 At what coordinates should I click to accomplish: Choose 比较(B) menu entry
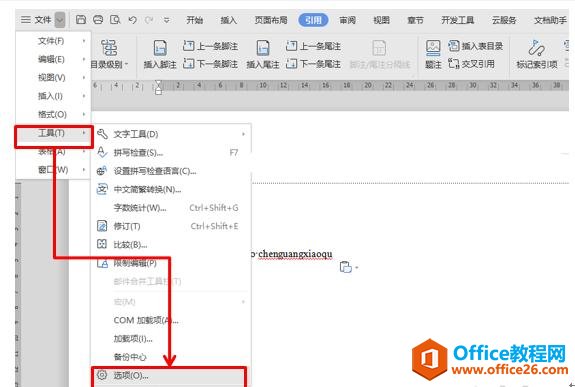[x=171, y=244]
